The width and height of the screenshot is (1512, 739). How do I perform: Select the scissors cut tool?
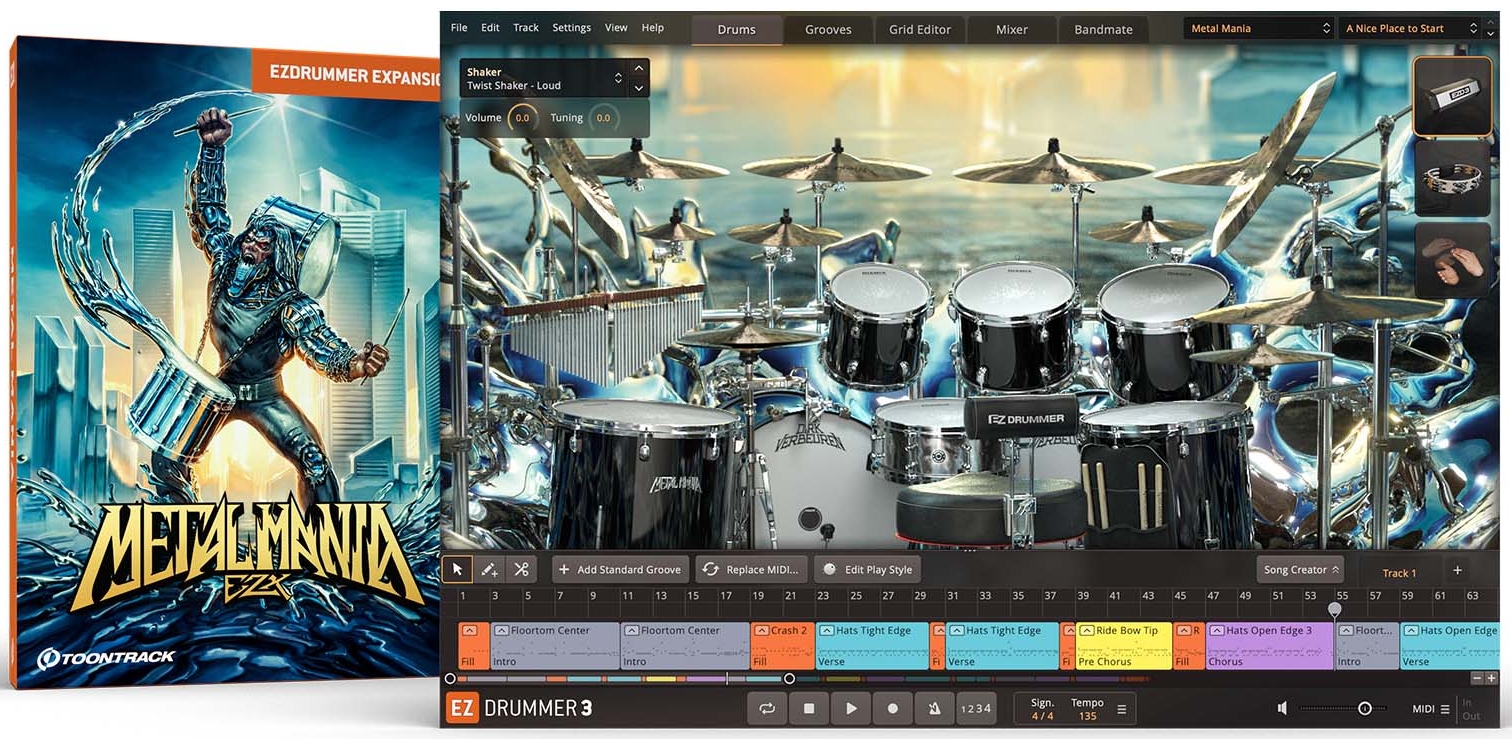coord(521,569)
